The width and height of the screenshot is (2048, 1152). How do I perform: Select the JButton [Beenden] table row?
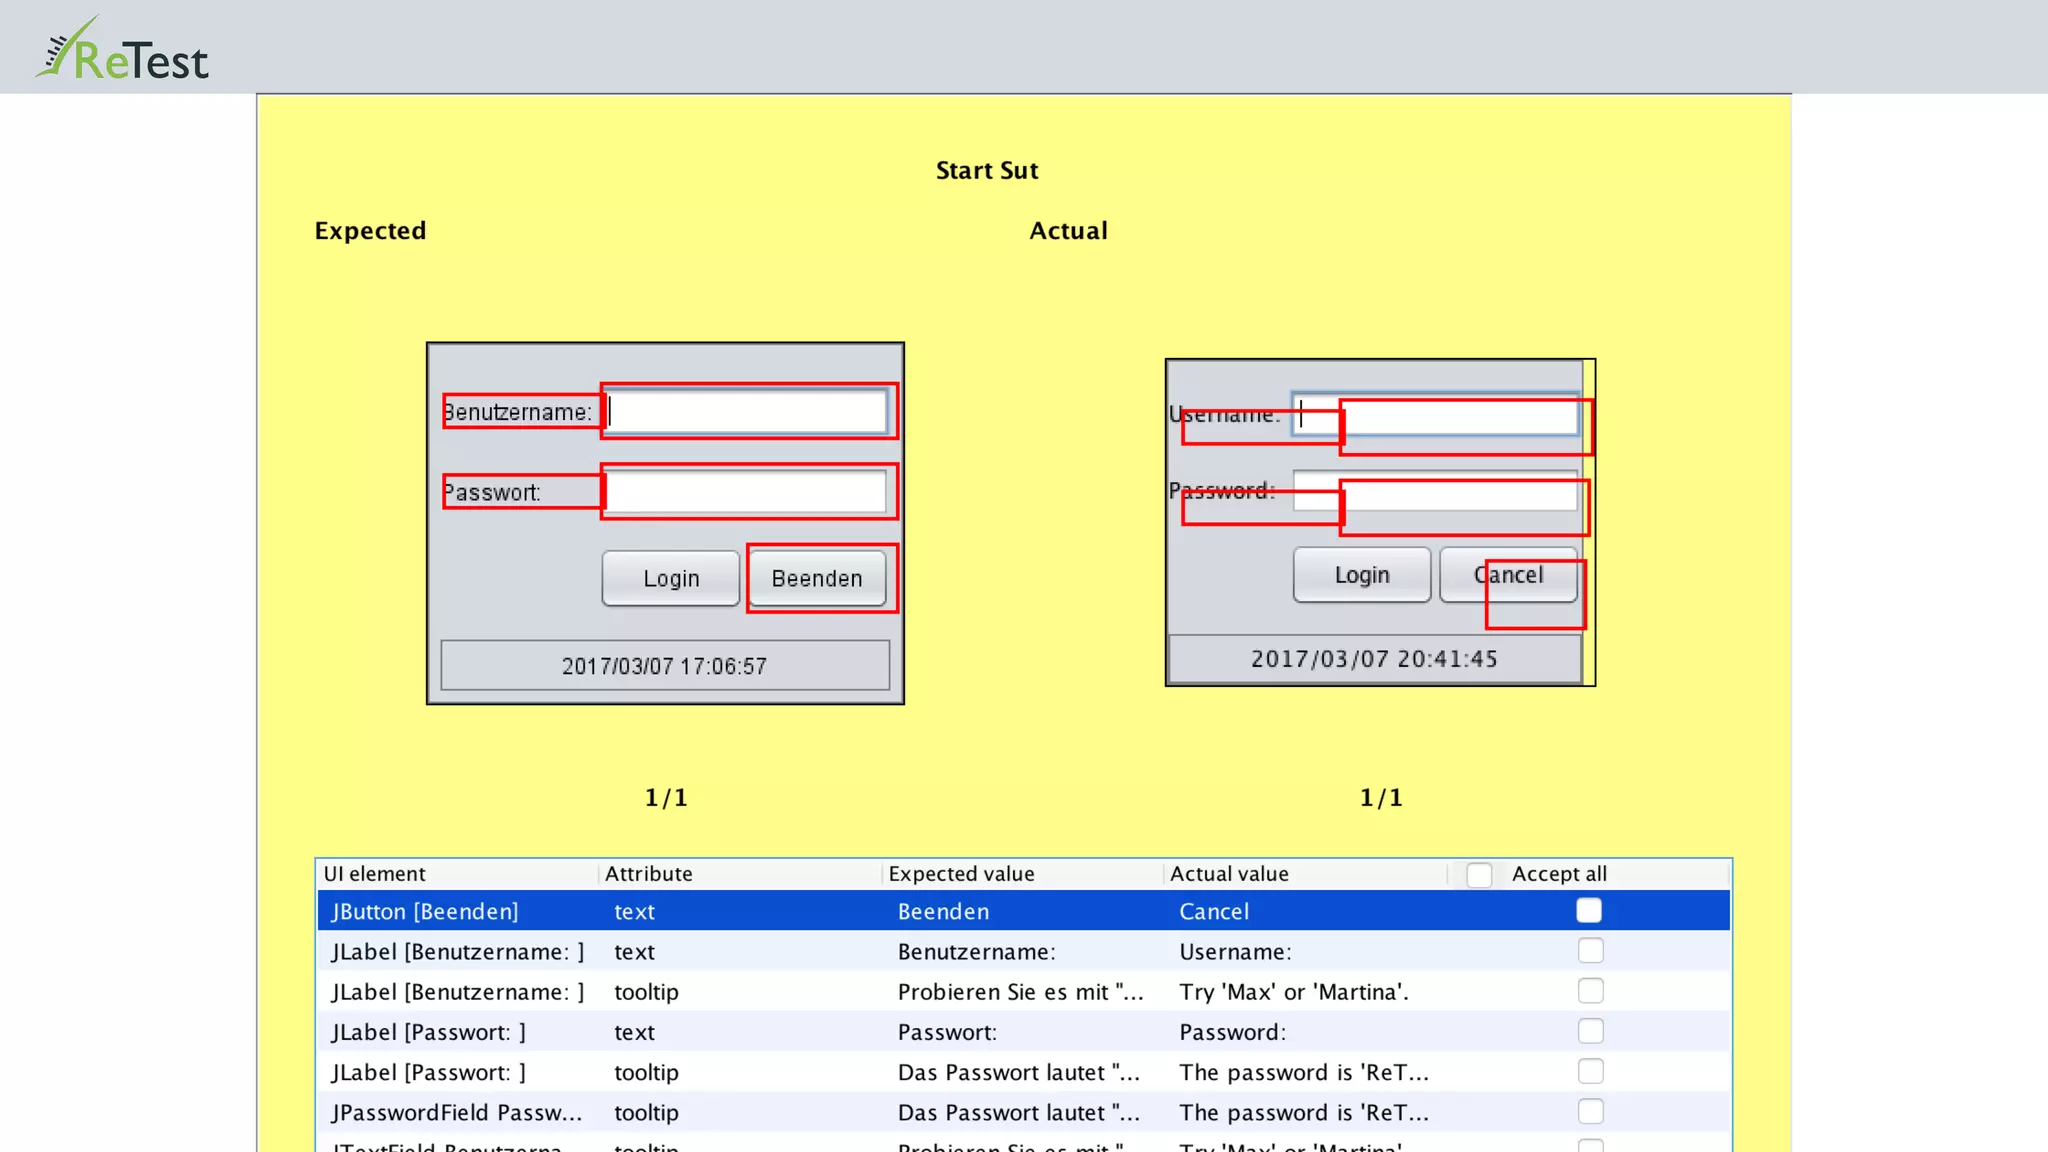point(426,912)
